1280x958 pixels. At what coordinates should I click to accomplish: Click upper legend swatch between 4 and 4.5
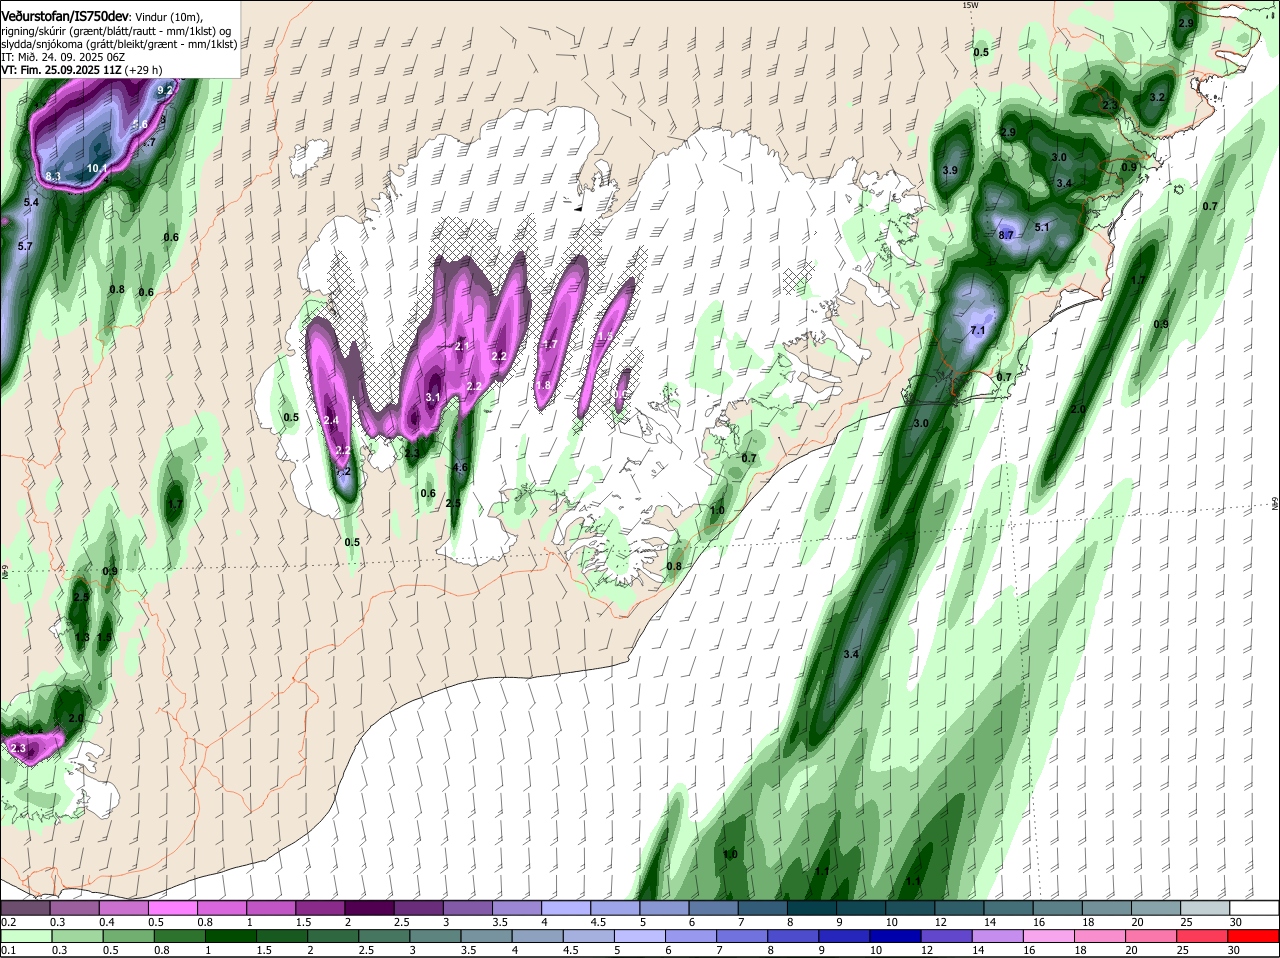click(566, 907)
